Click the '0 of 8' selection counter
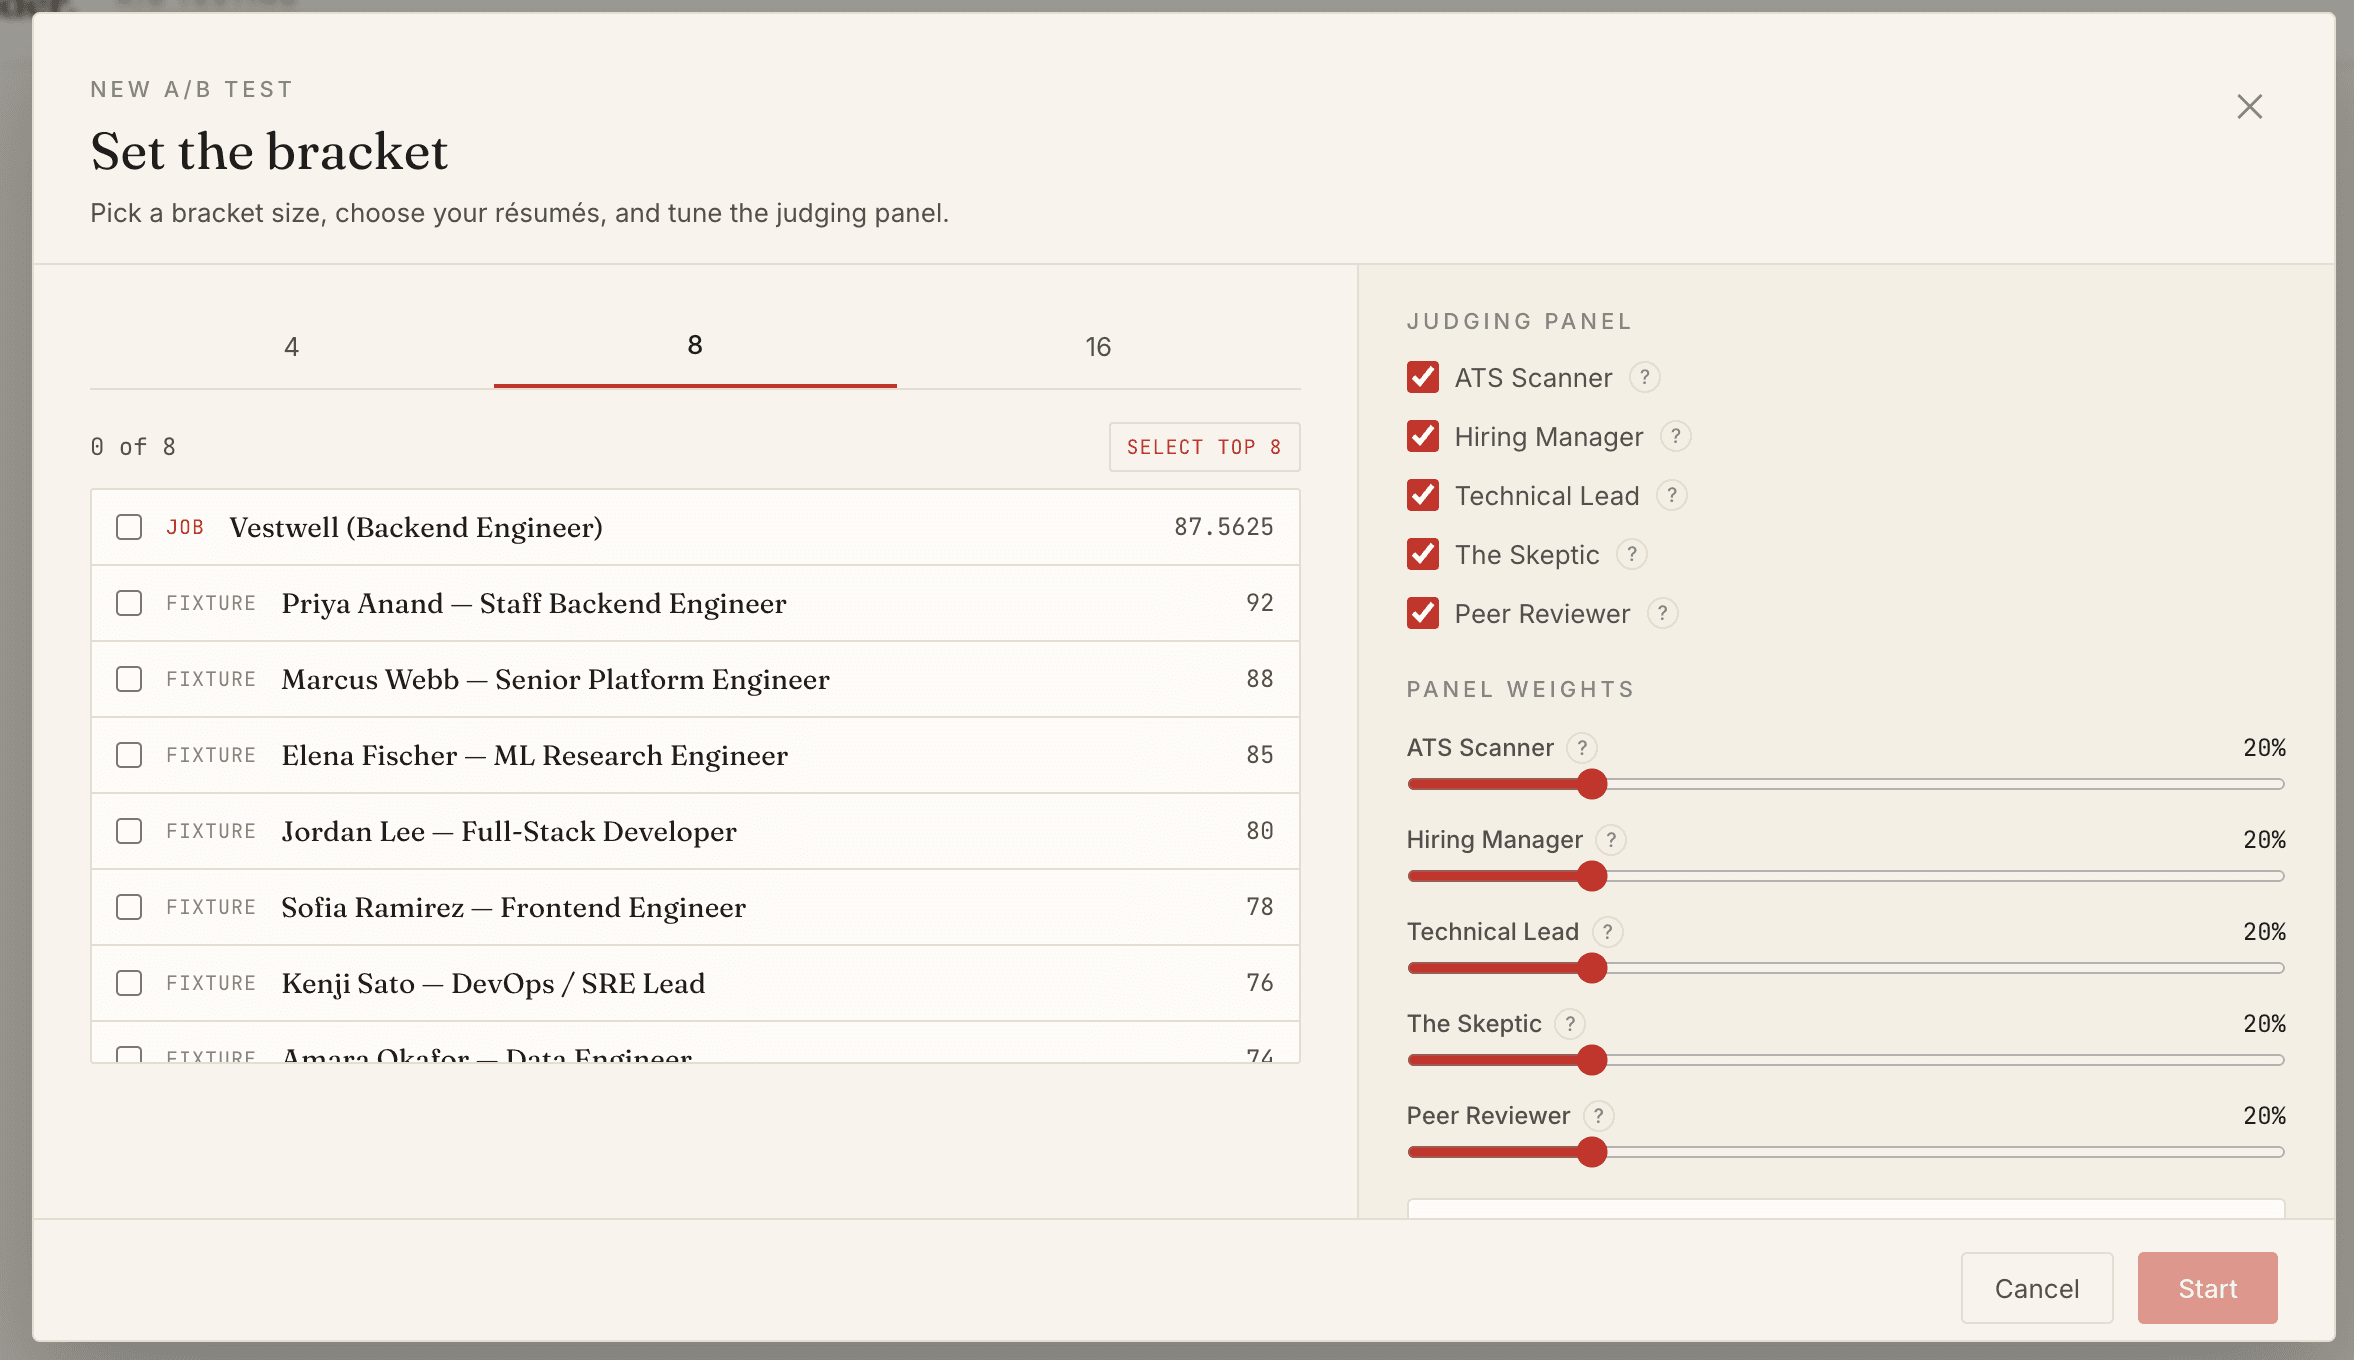This screenshot has width=2354, height=1360. click(x=133, y=447)
